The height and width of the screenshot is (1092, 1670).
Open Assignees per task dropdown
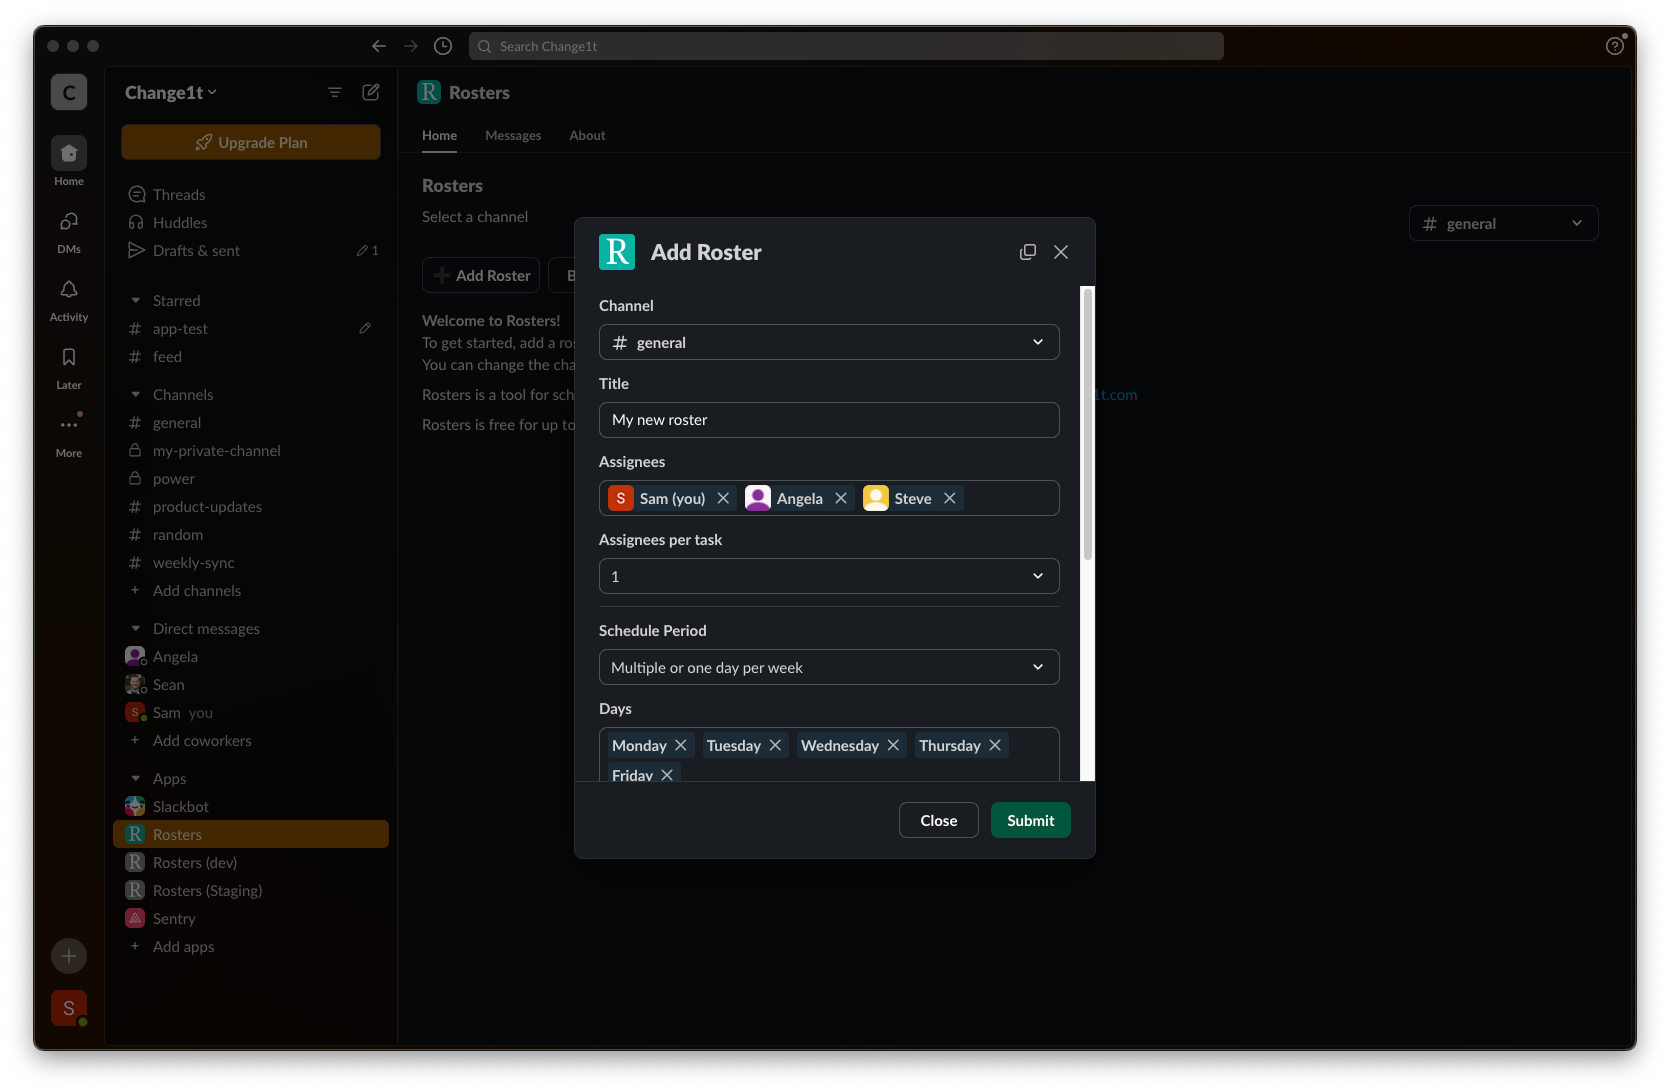tap(829, 576)
